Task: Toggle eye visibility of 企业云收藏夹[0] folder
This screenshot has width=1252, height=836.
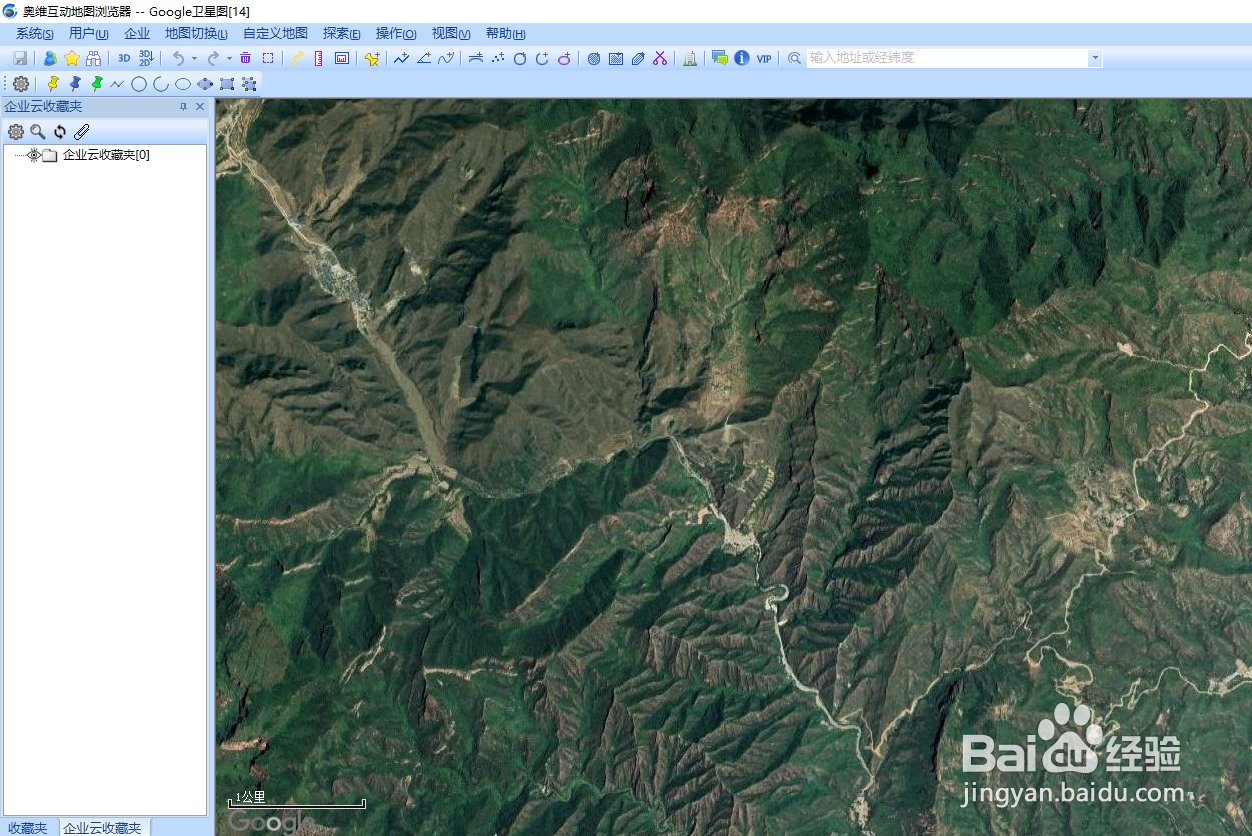Action: pos(34,155)
